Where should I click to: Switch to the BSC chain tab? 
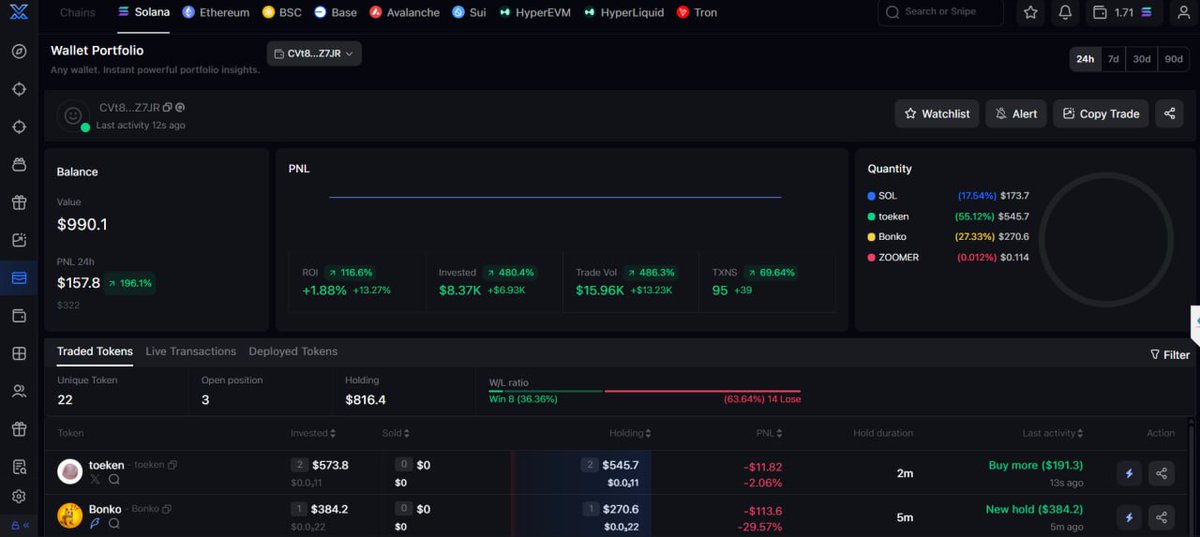(282, 13)
